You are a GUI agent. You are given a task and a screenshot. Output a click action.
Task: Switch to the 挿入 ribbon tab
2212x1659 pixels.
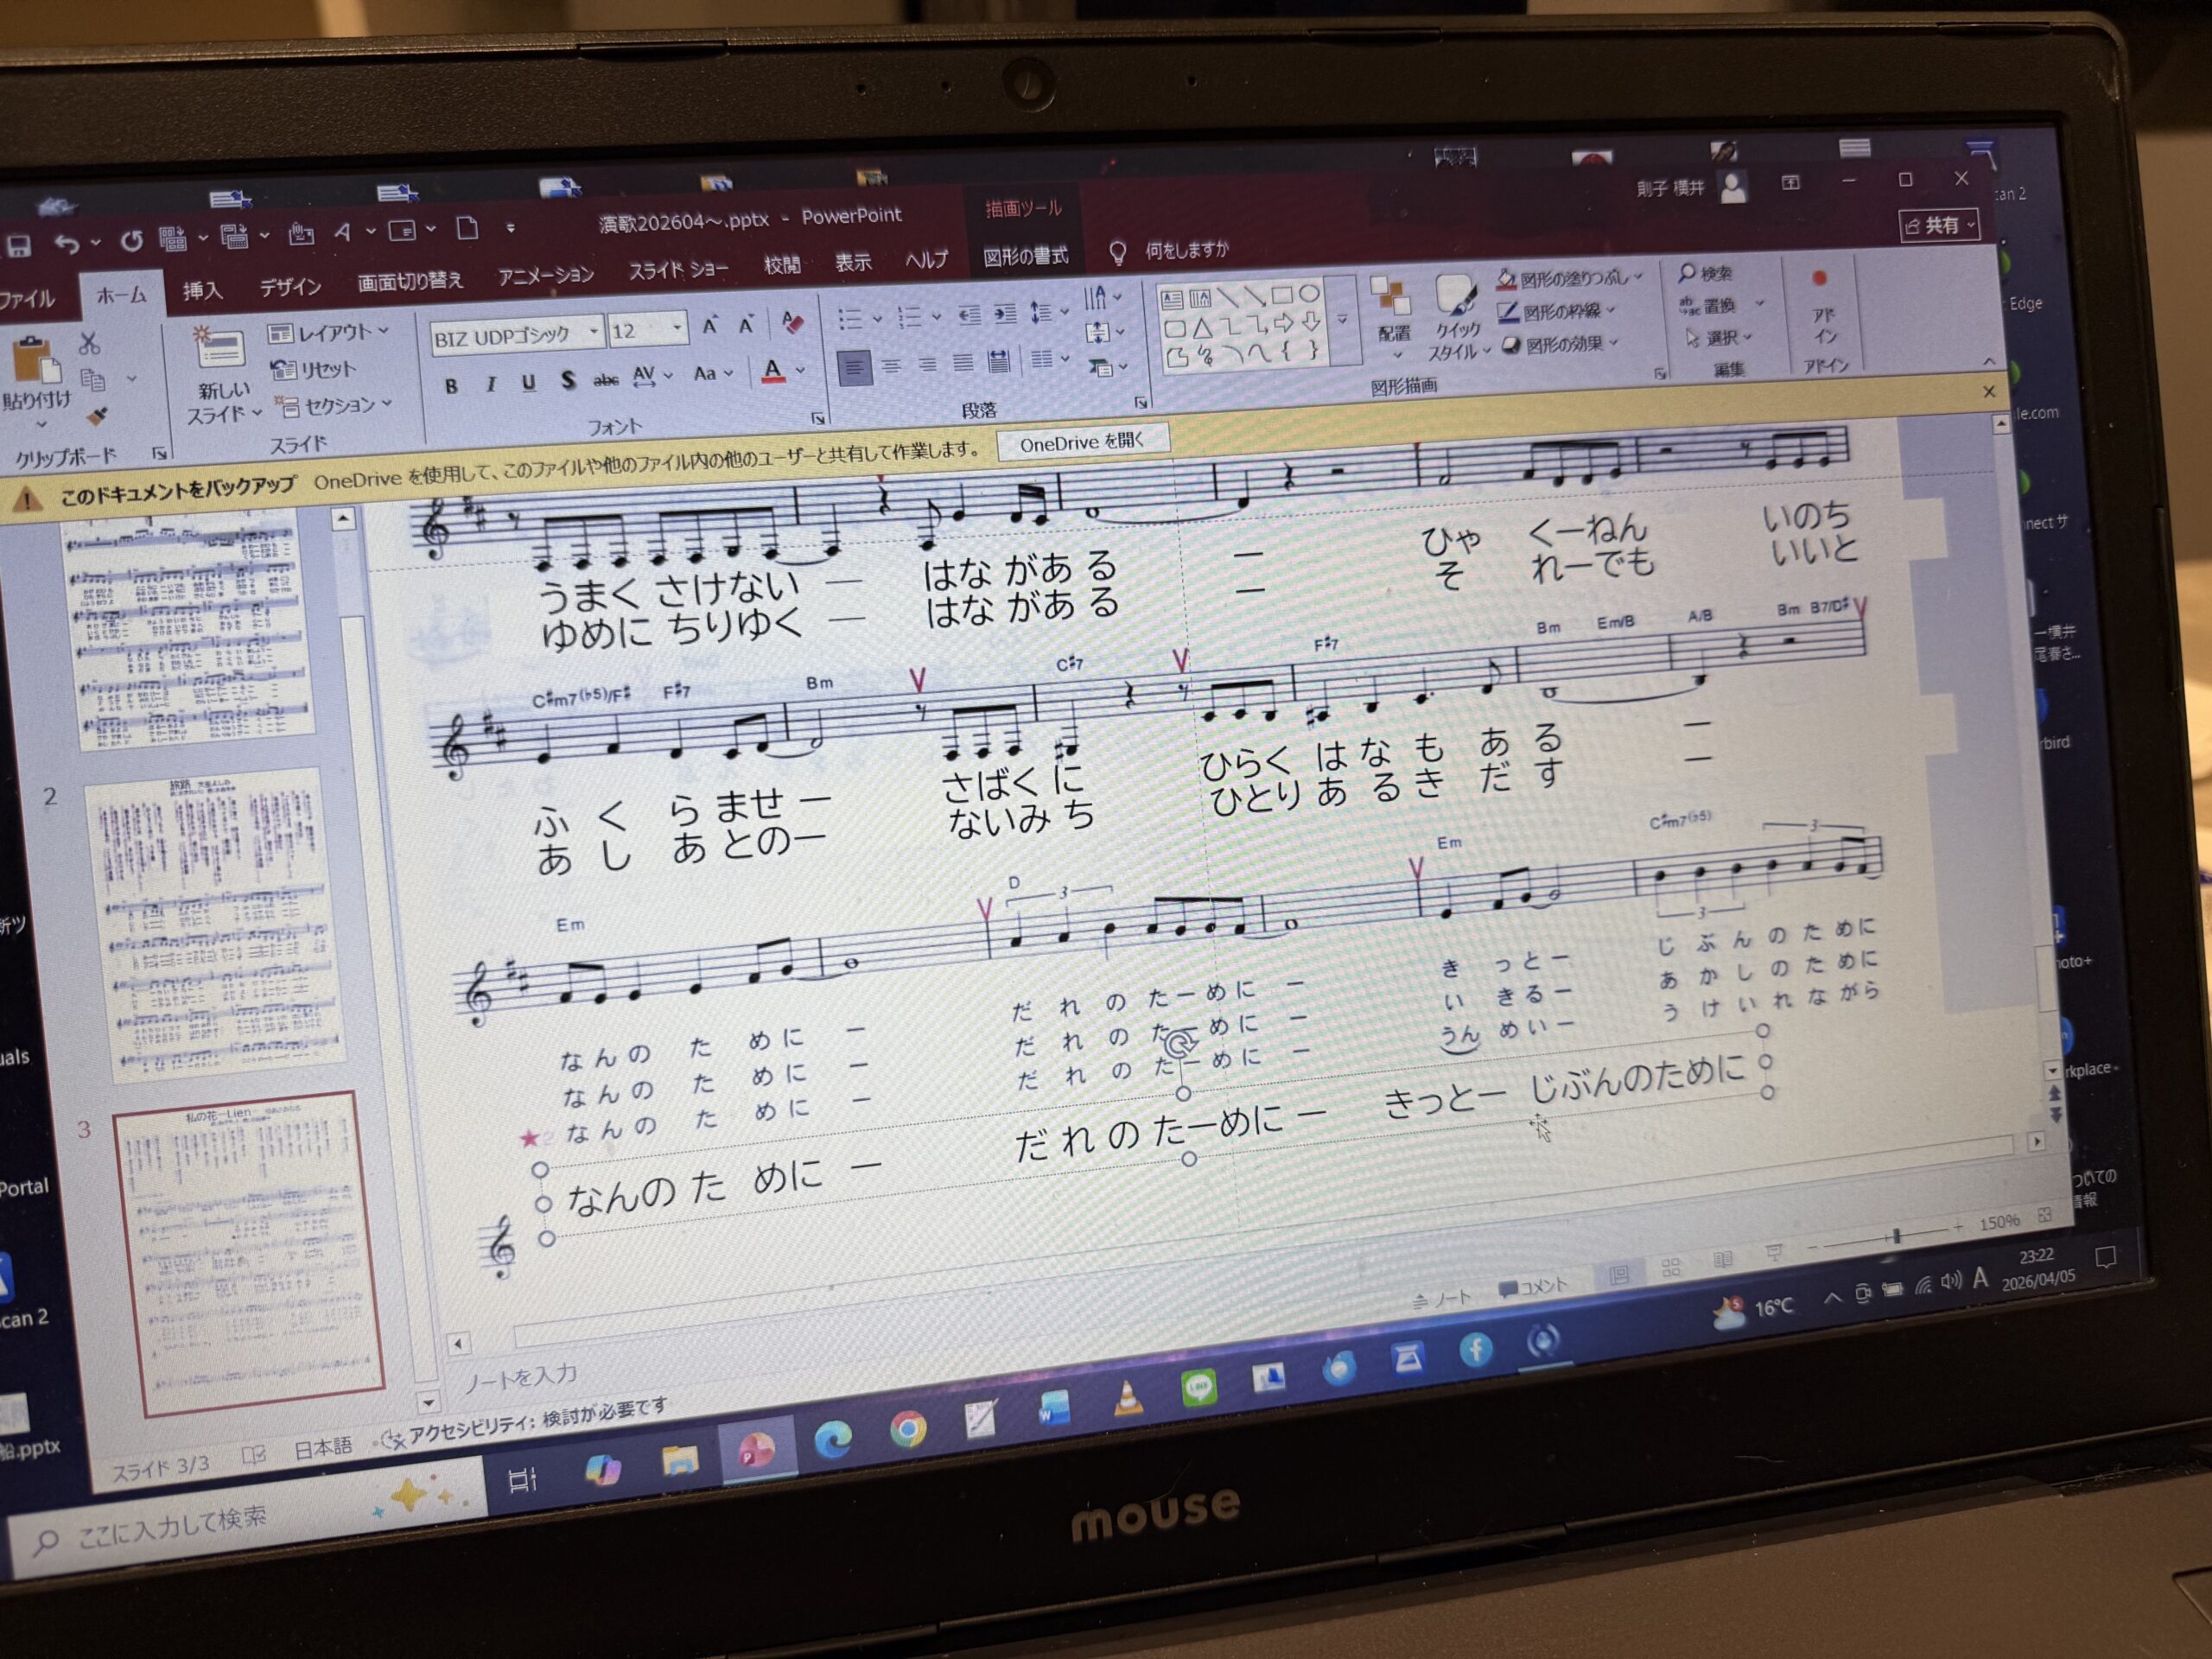(x=202, y=291)
